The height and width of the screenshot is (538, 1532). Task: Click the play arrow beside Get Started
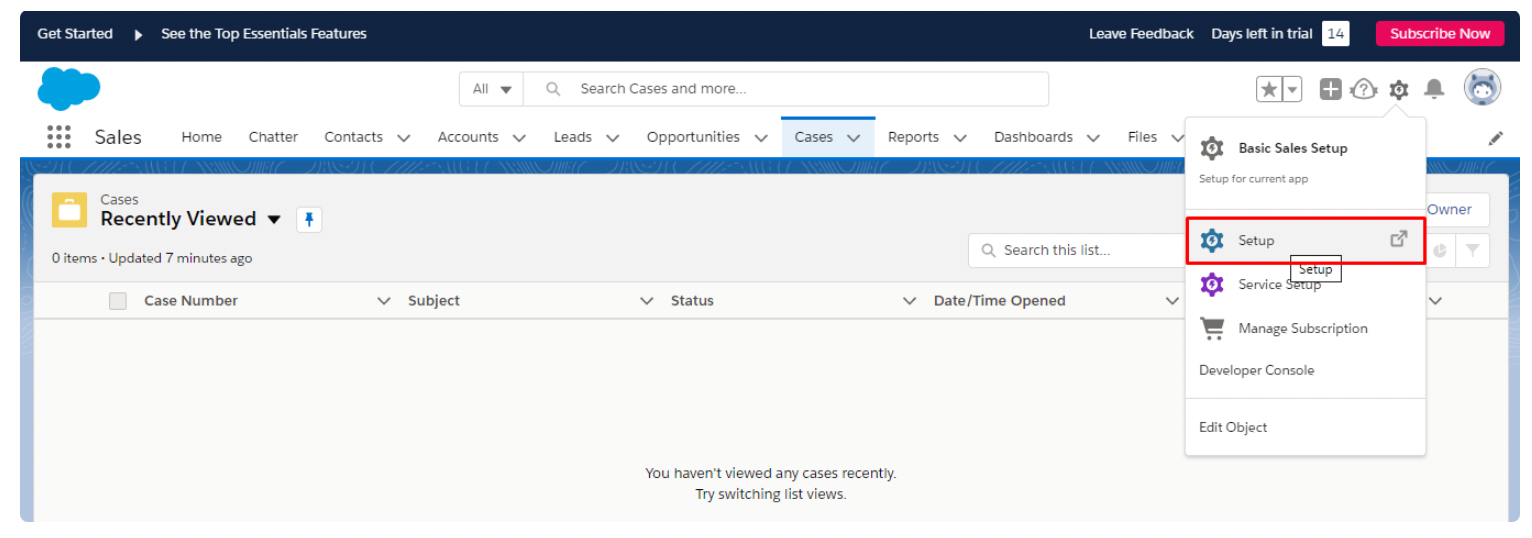pos(139,34)
